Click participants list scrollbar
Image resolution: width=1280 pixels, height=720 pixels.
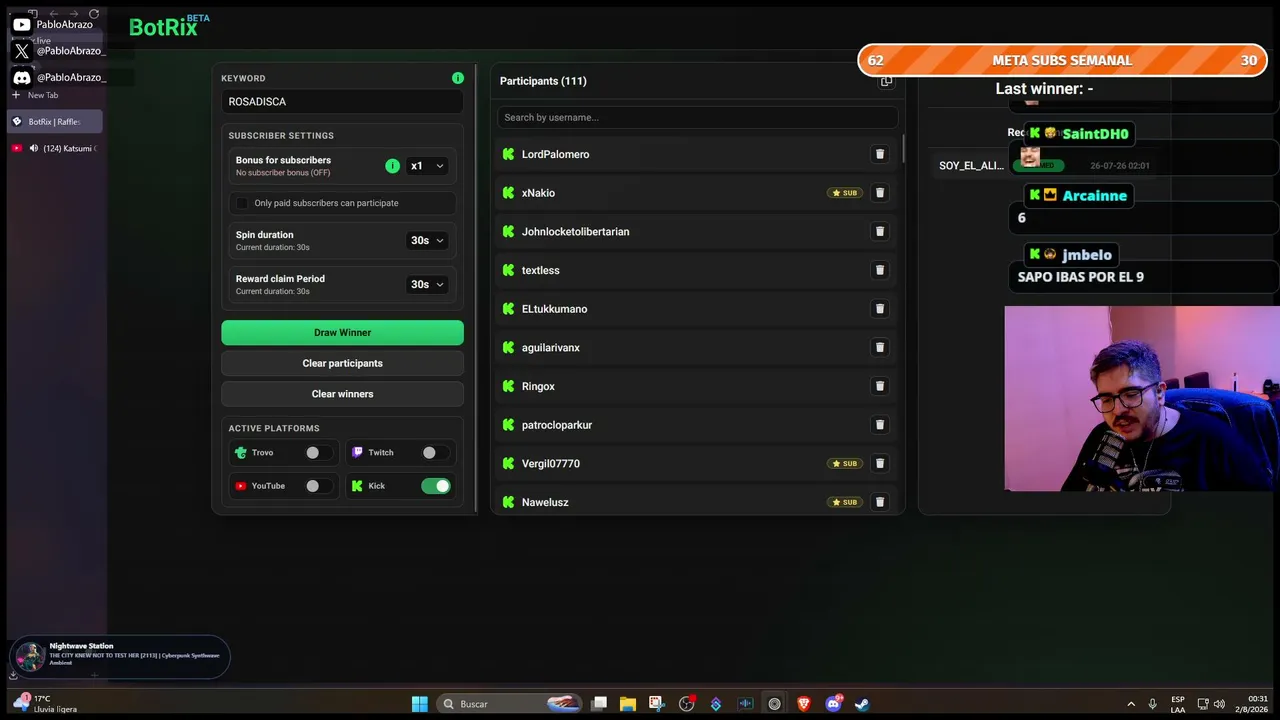[x=904, y=148]
